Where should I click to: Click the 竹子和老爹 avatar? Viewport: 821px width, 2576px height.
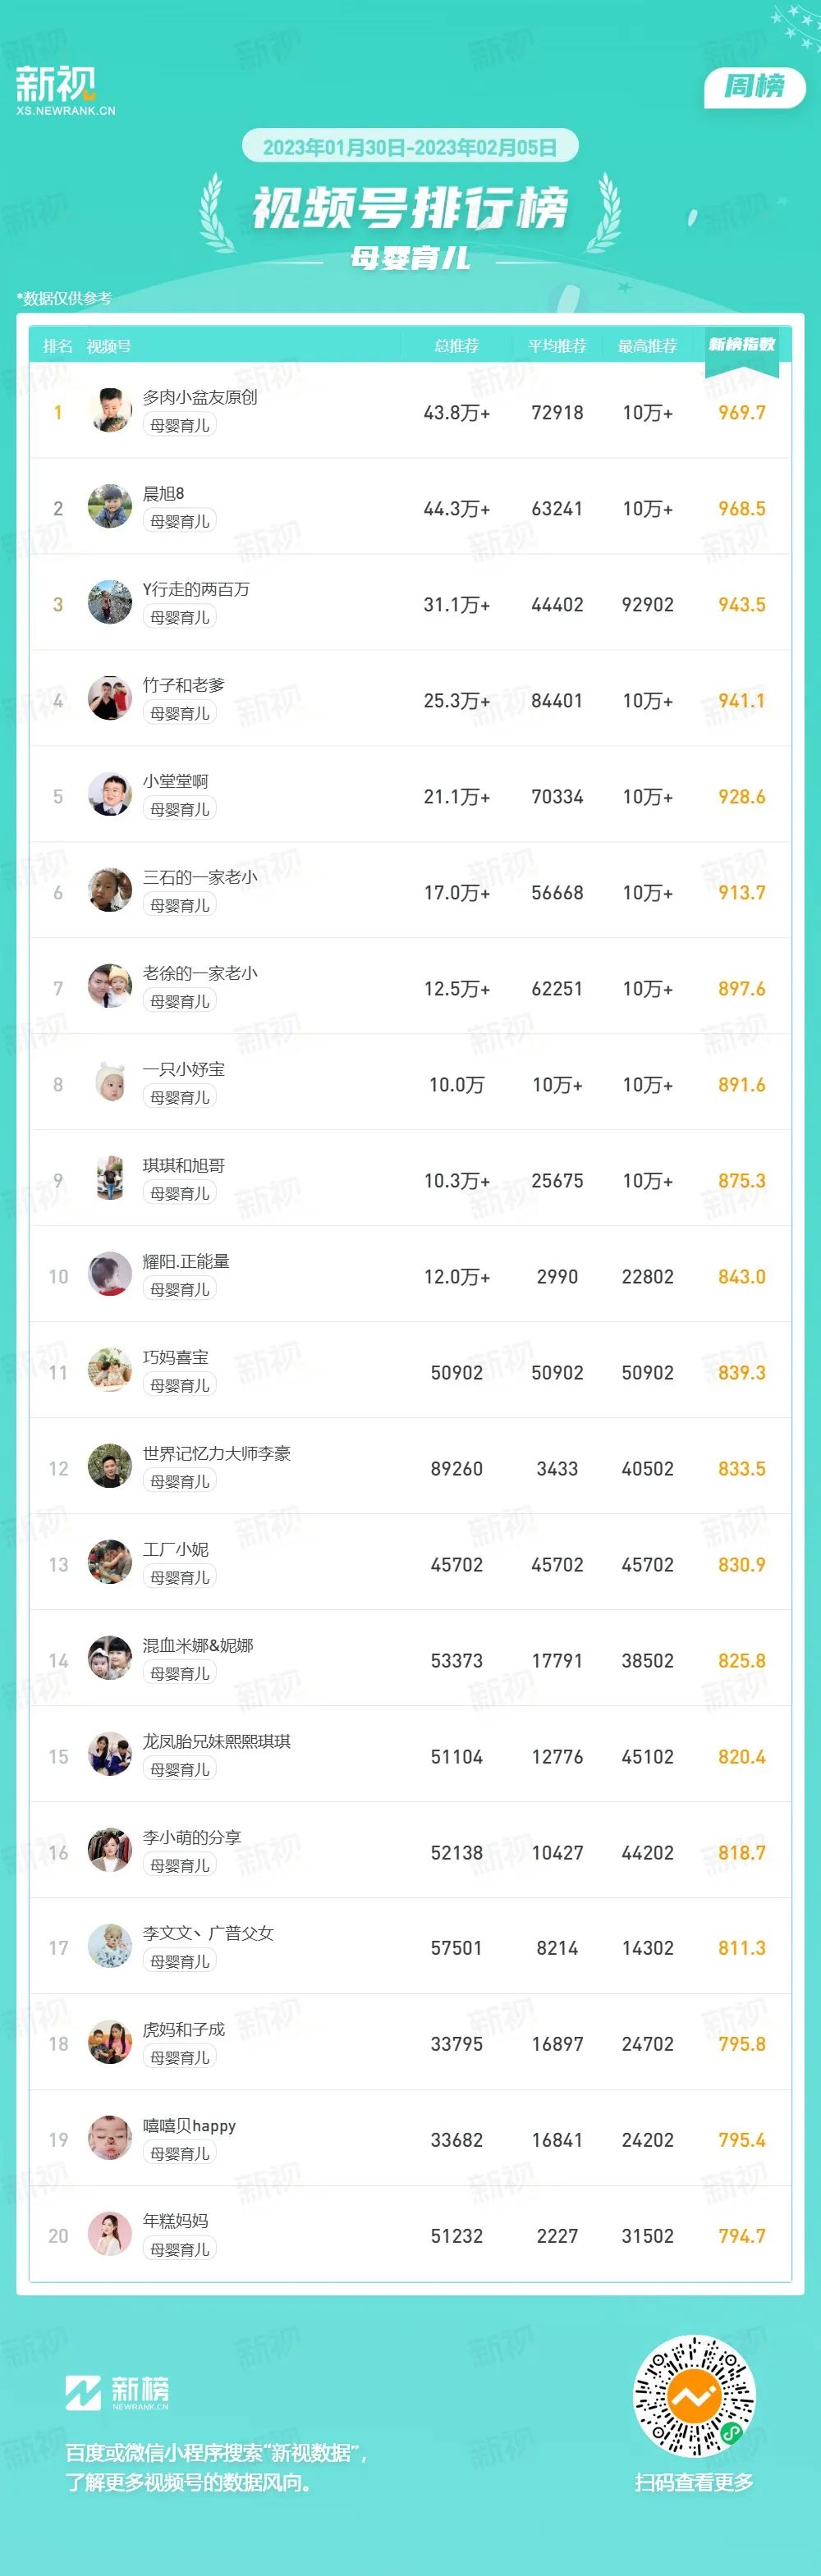coord(110,699)
